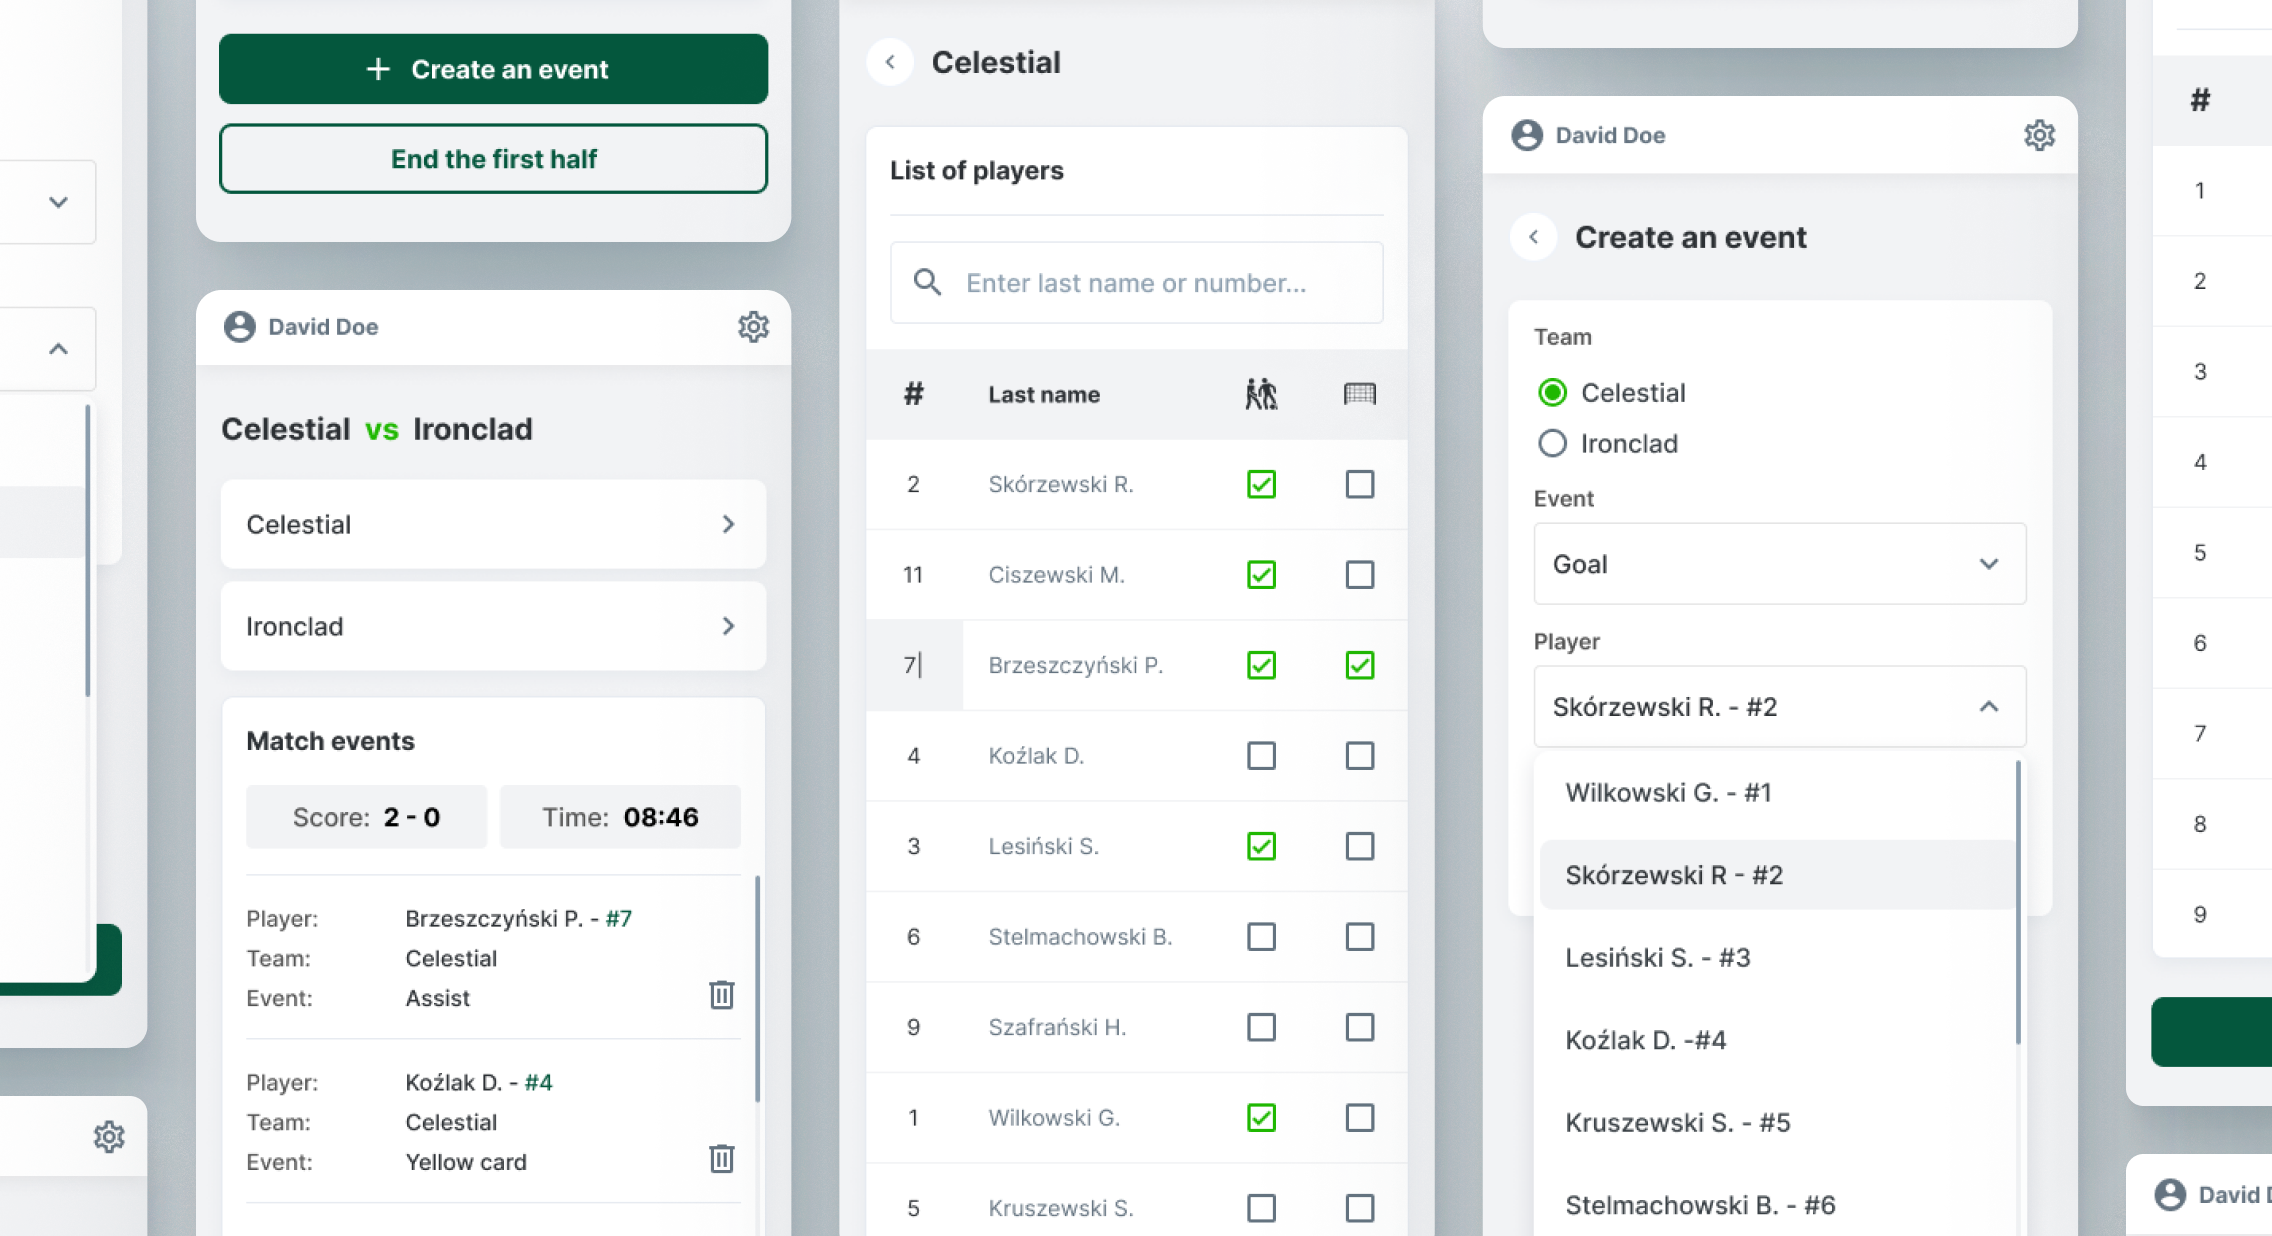Uncheck goal checkbox for Brzeszczyński P.
Screen dimensions: 2272x1236
coord(1360,665)
